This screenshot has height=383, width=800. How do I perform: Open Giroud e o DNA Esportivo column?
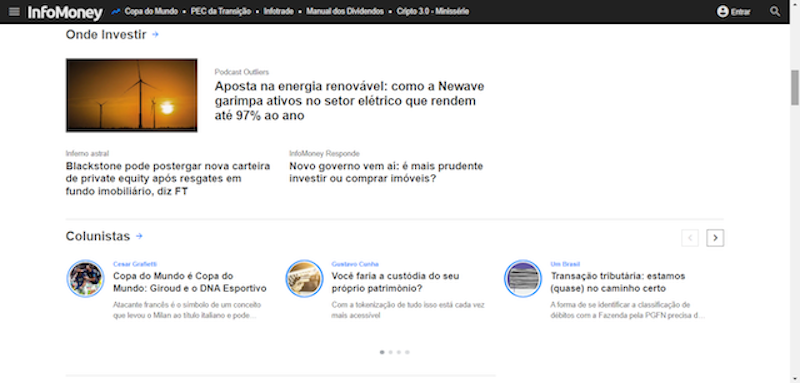point(190,282)
